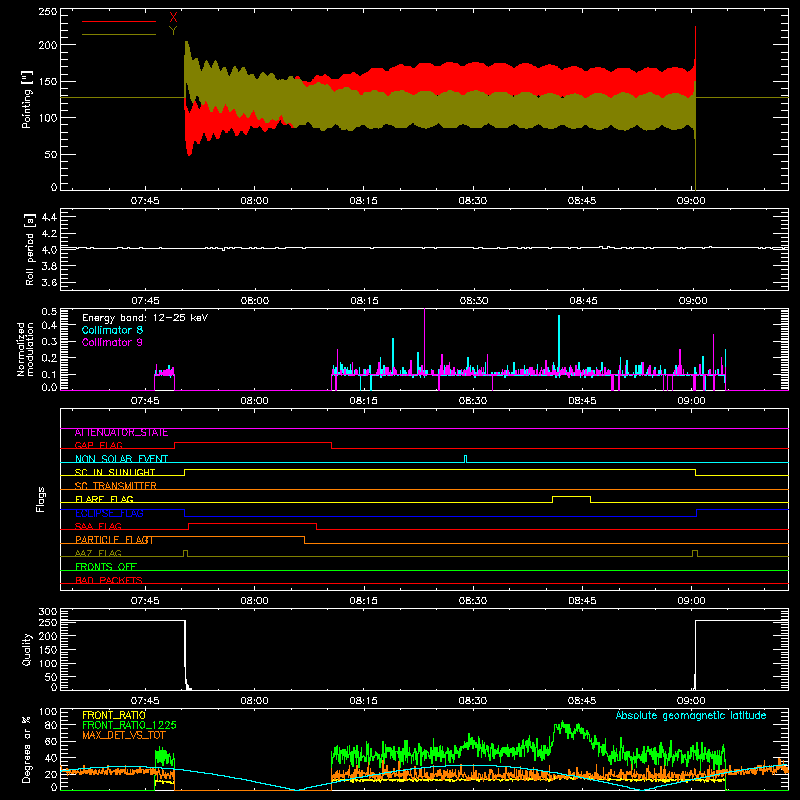Screen dimensions: 800x800
Task: Click the ATTENUATOR_STATE flag label
Action: pyautogui.click(x=121, y=433)
